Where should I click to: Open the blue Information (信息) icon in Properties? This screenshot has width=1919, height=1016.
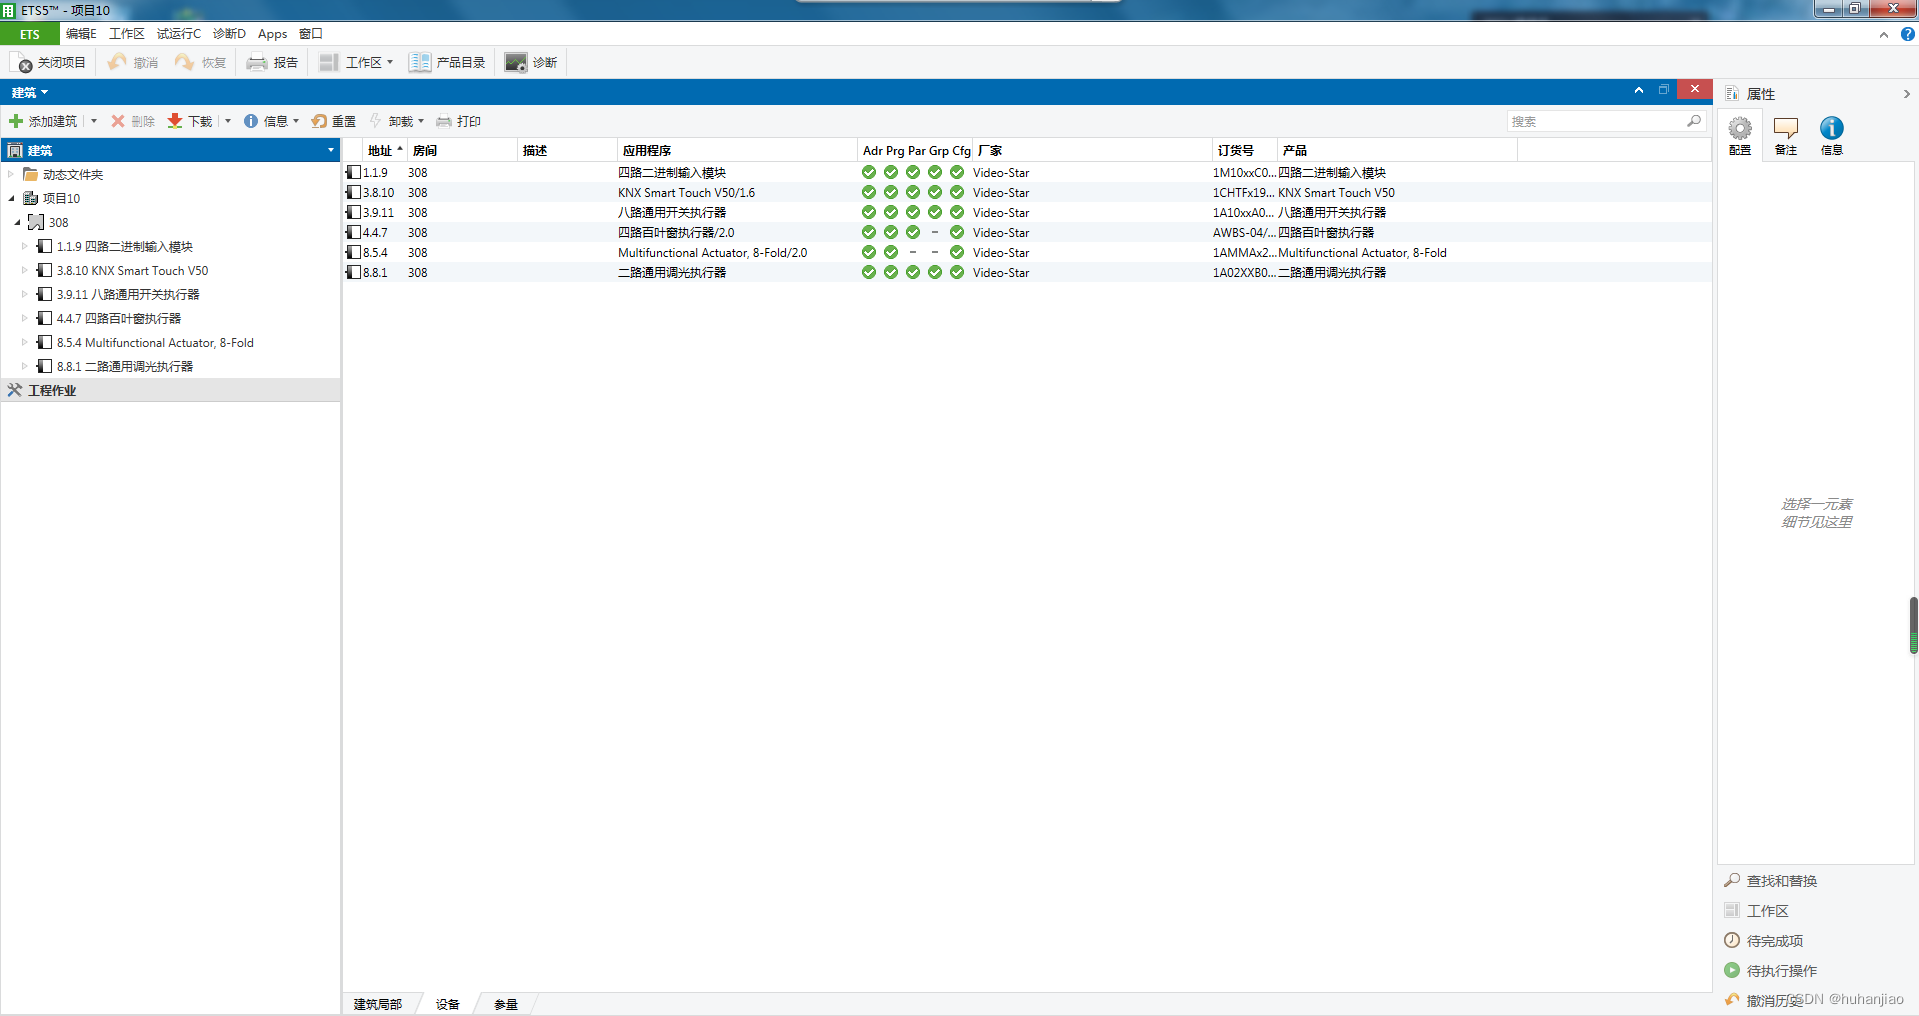click(1831, 129)
